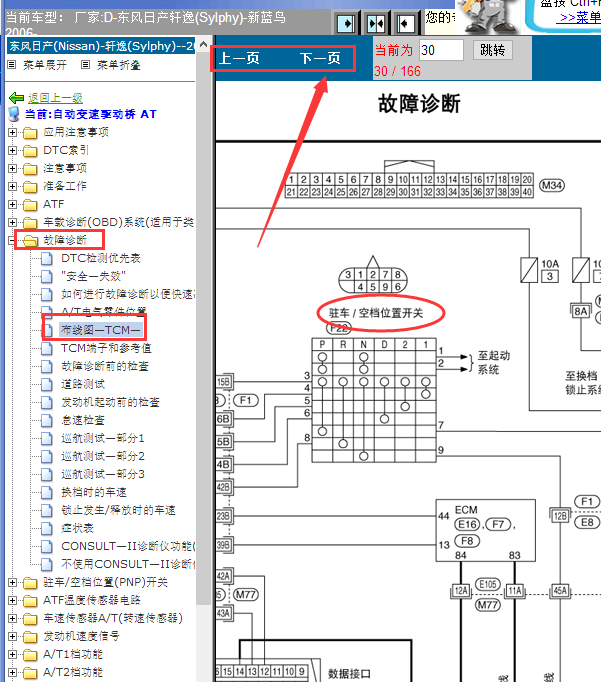Image resolution: width=601 pixels, height=682 pixels.
Task: Open the 巡航测试—部分3 page
Action: (103, 475)
